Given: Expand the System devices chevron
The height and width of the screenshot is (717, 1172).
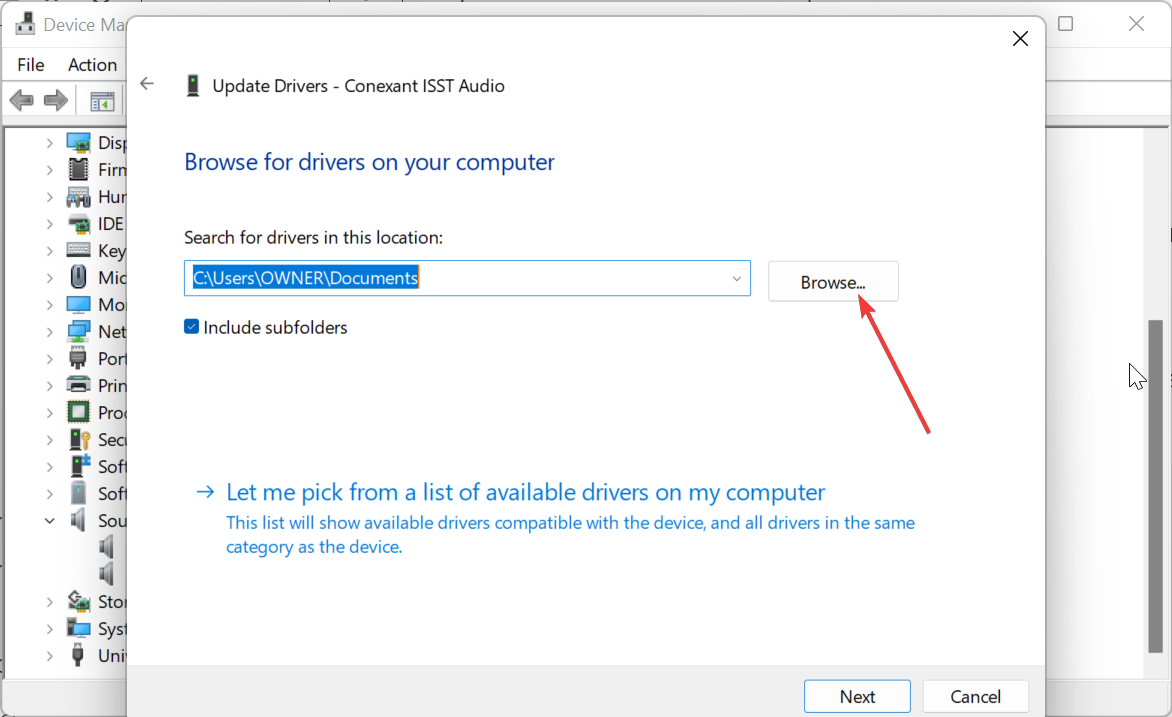Looking at the screenshot, I should coord(49,628).
